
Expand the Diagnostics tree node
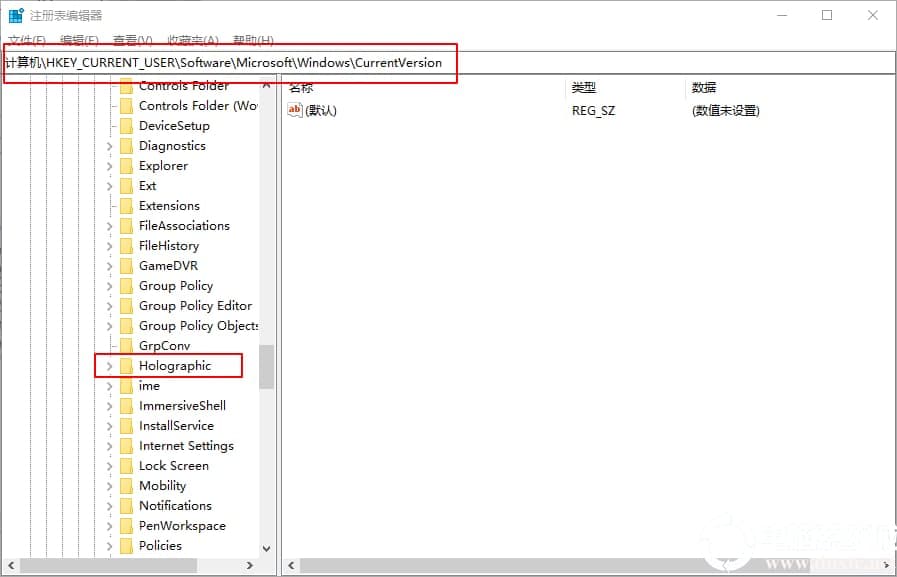109,145
